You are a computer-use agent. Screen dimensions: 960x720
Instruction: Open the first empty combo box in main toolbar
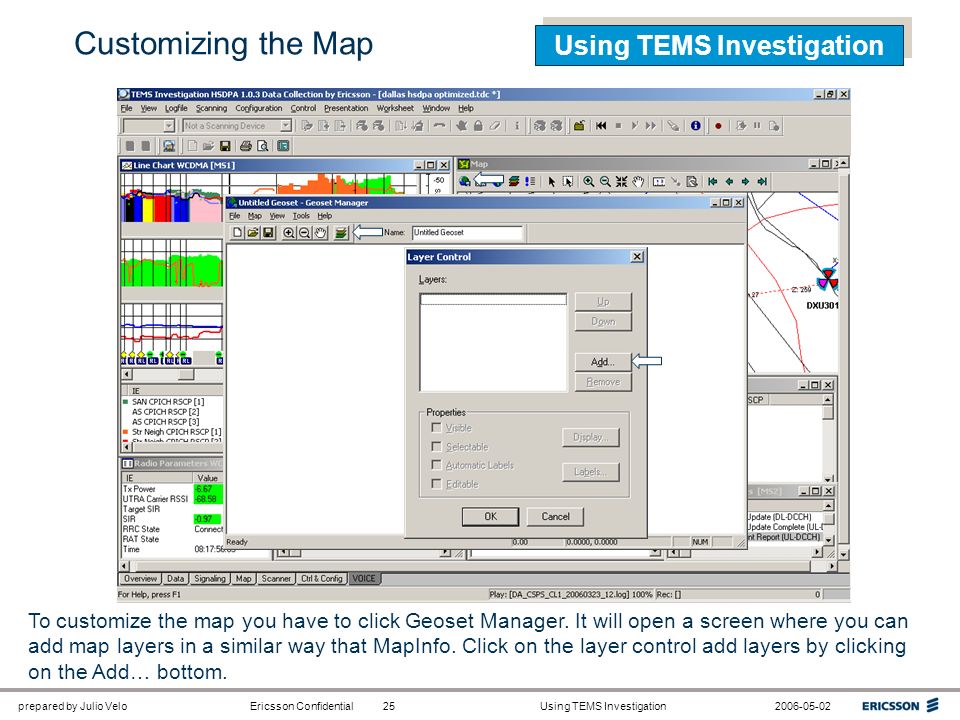(169, 126)
